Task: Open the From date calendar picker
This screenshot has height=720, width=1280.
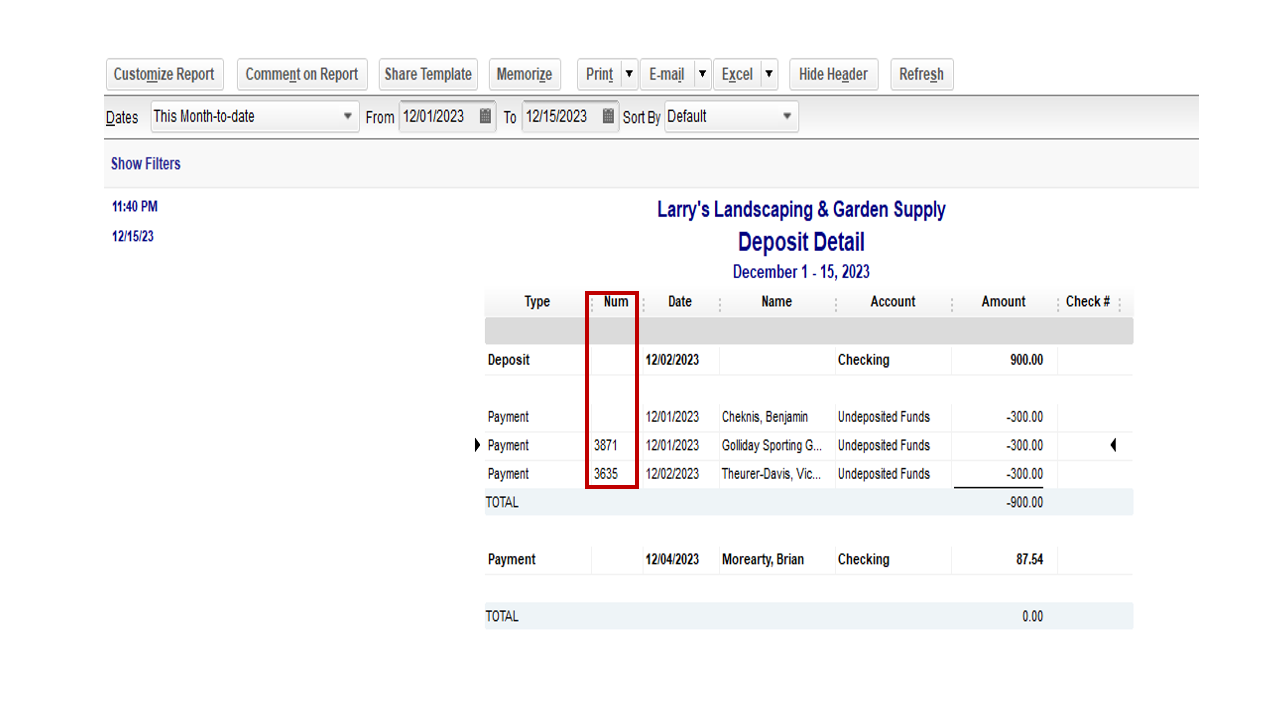Action: coord(486,116)
